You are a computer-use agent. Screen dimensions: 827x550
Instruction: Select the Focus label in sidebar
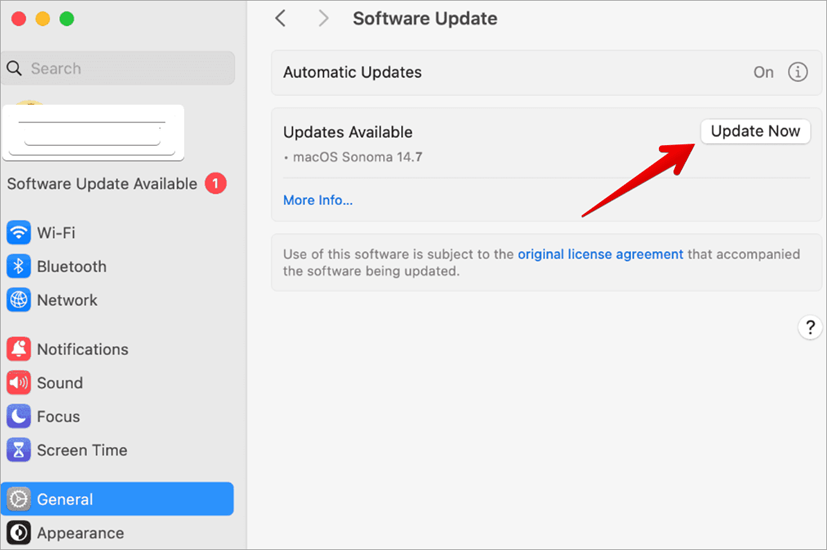(x=58, y=417)
